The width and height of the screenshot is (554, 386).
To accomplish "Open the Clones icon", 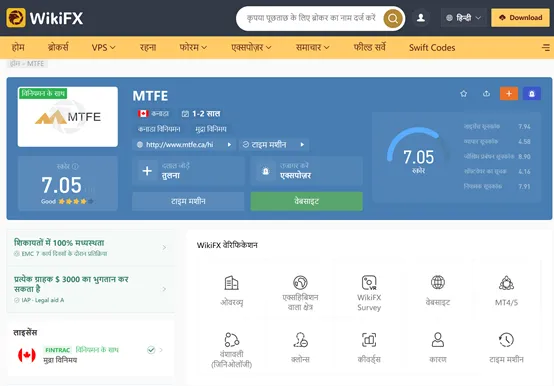I will pyautogui.click(x=300, y=340).
